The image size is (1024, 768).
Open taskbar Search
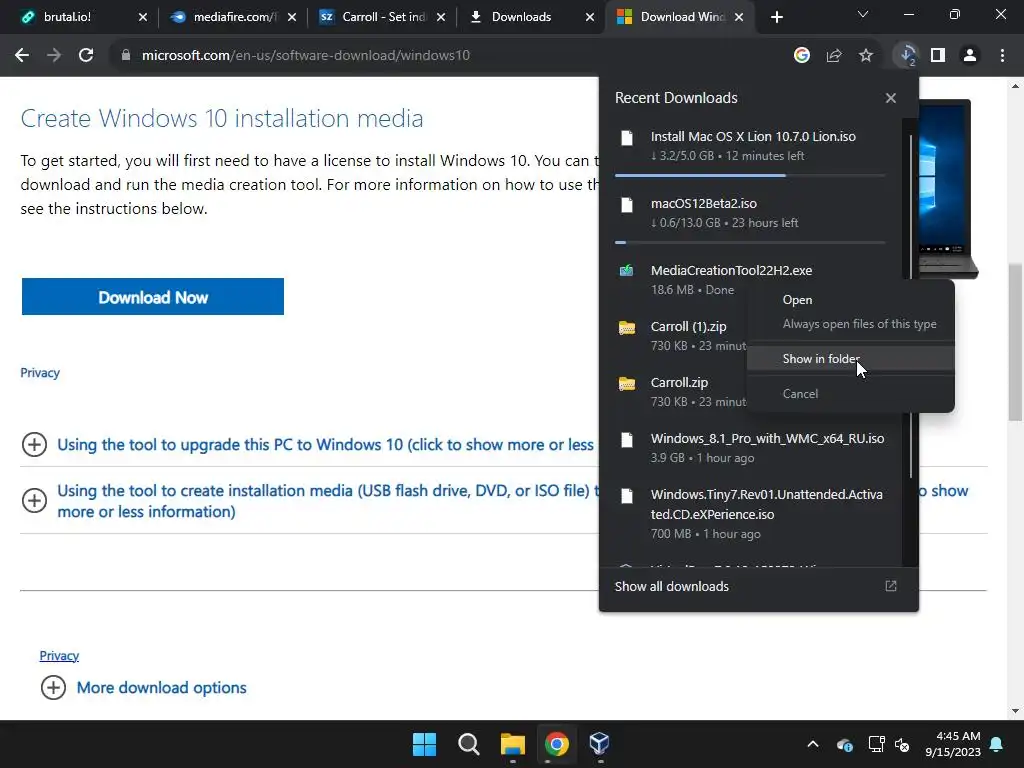(x=469, y=744)
